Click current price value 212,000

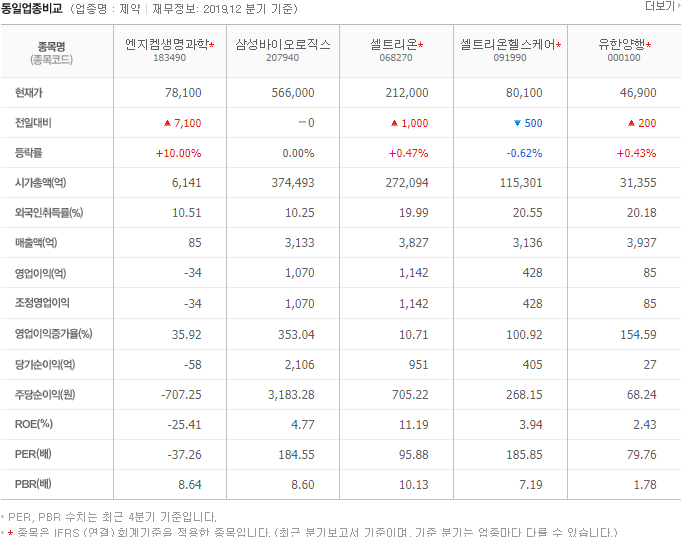pos(407,93)
